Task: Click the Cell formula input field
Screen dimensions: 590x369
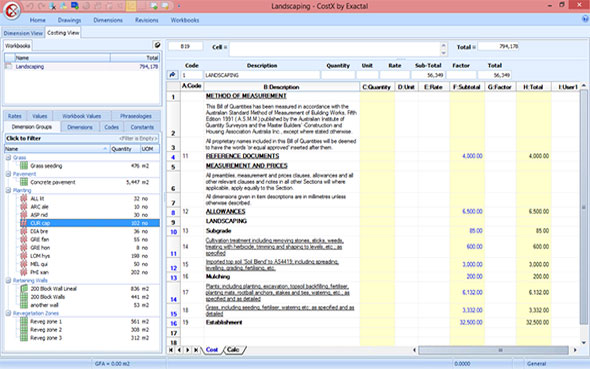Action: tap(335, 49)
